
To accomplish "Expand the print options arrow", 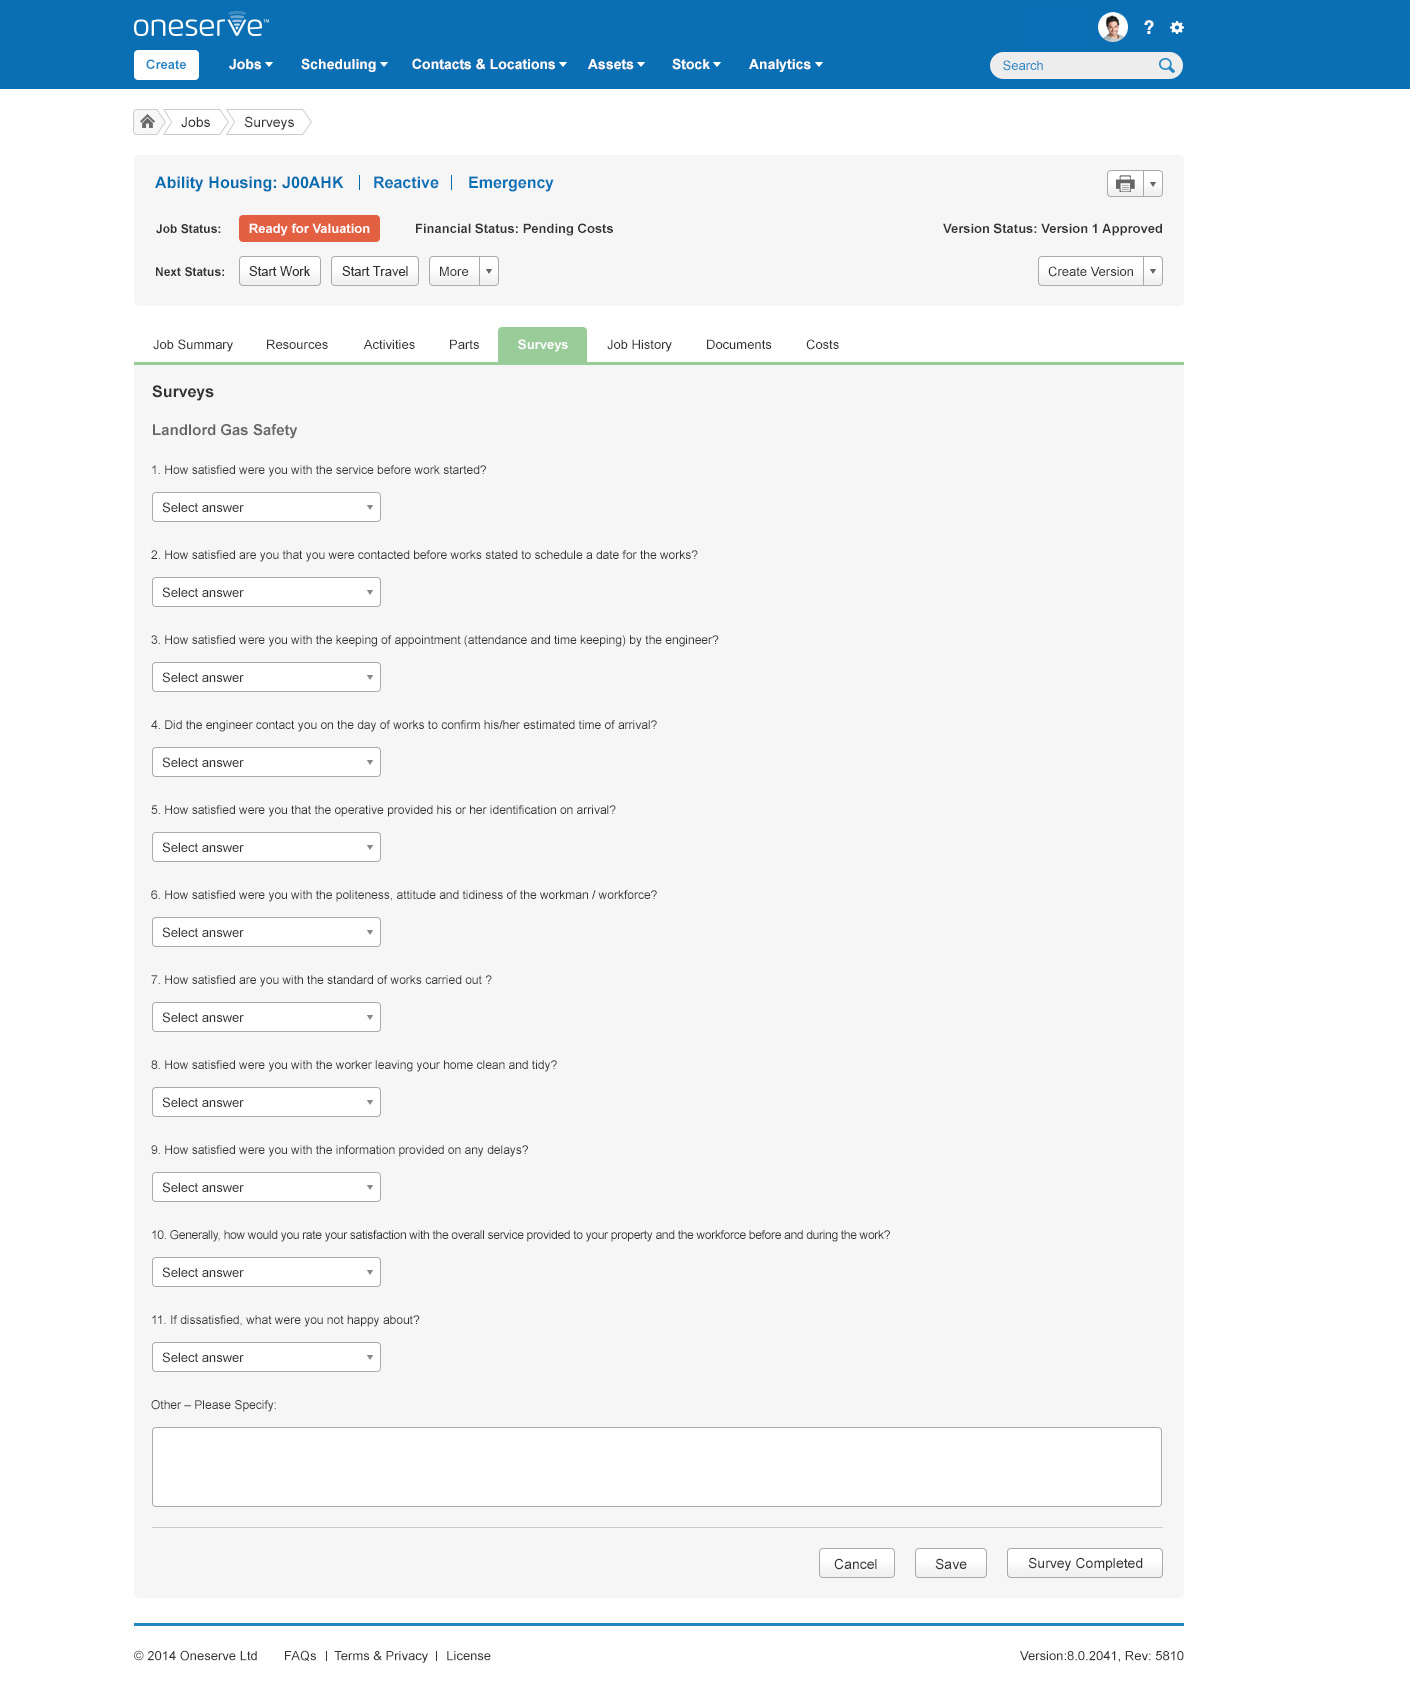I will click(1153, 184).
